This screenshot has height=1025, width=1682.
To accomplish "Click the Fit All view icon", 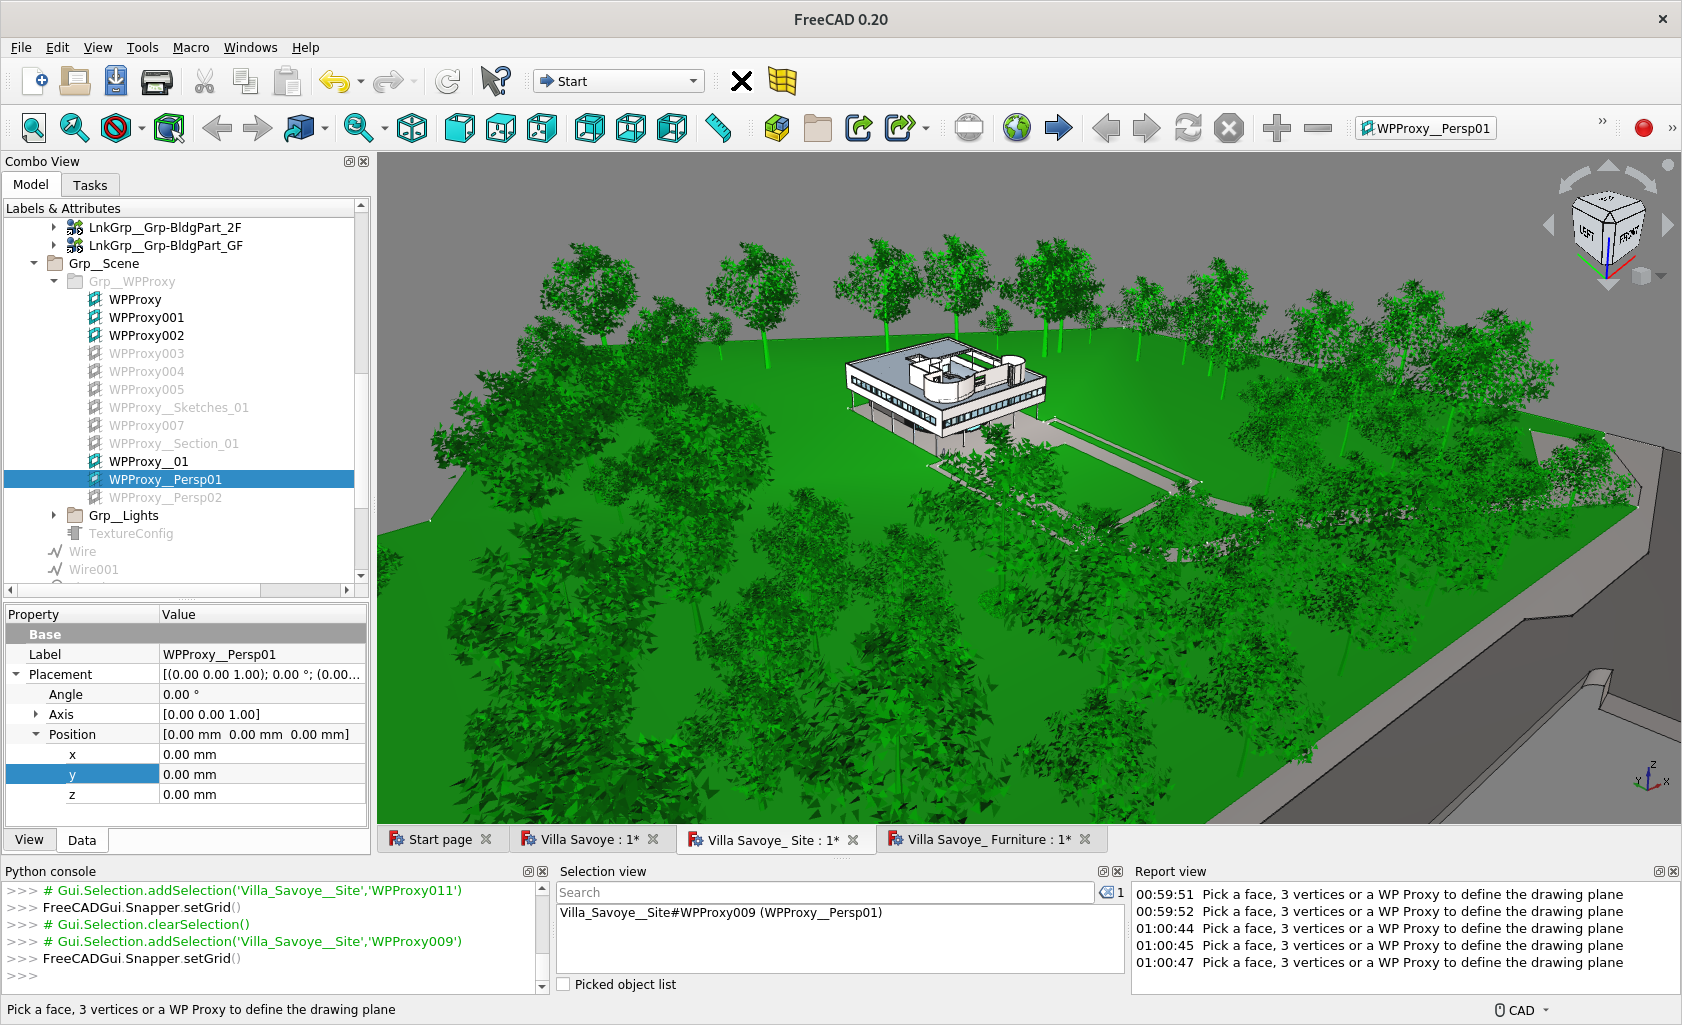I will 33,128.
